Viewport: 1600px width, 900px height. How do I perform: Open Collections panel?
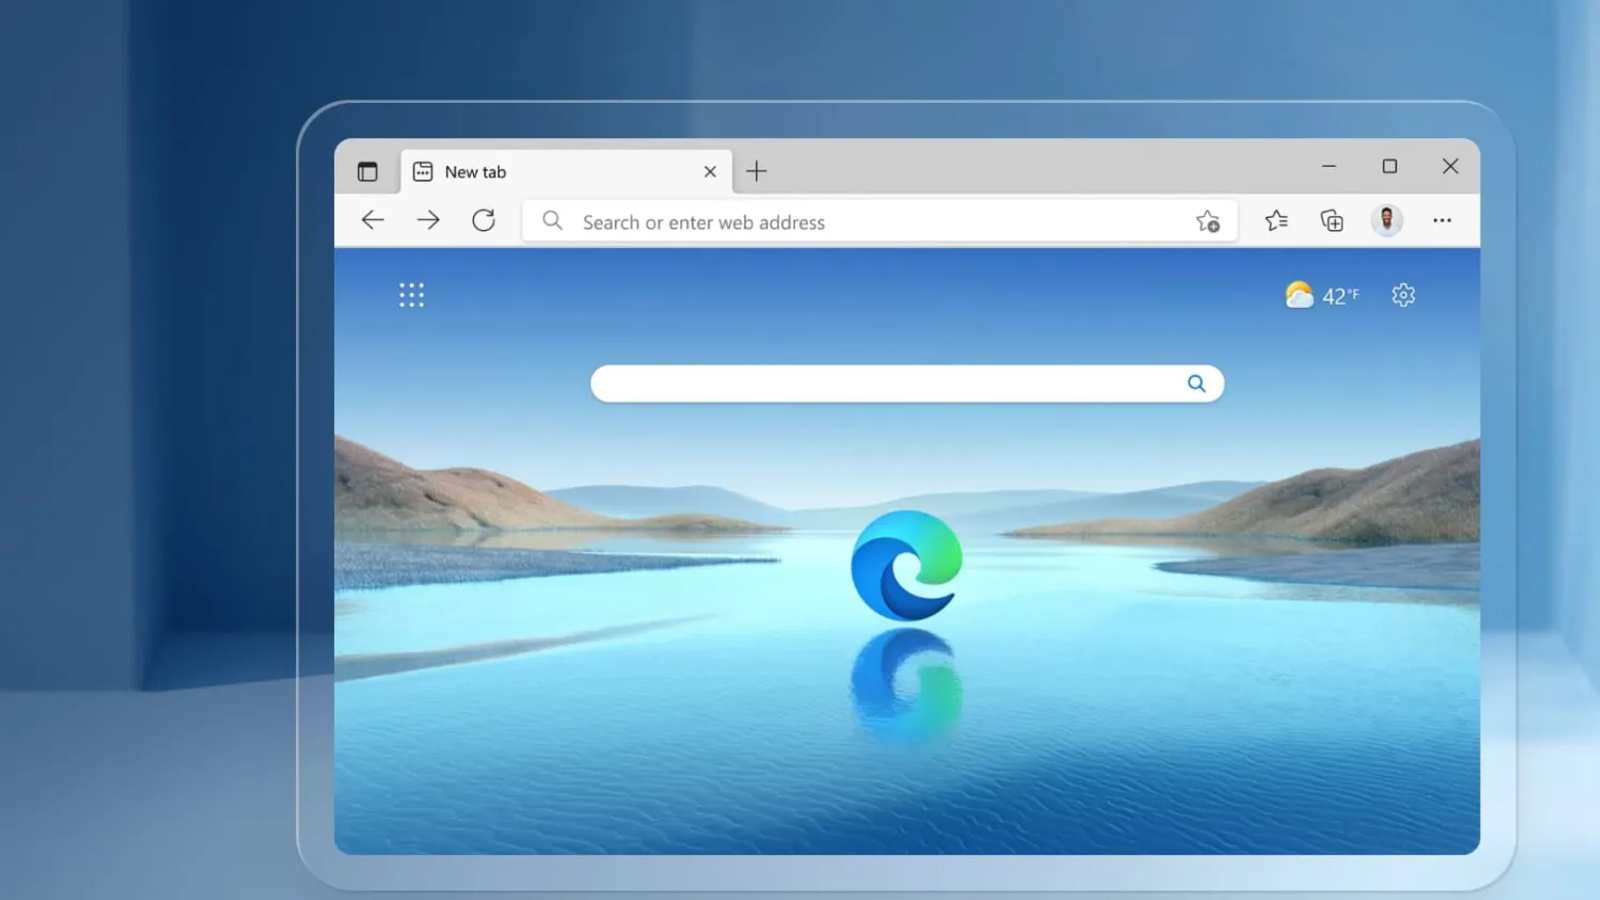point(1332,221)
